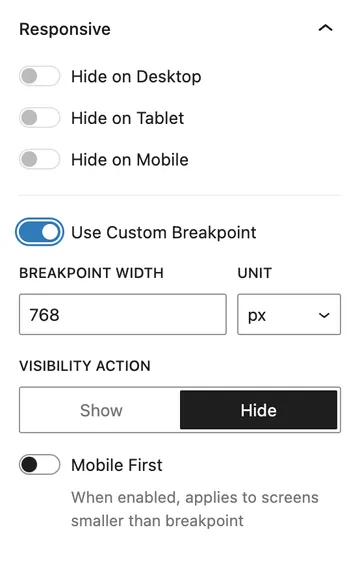Click the Breakpoint Width field label

(x=91, y=273)
